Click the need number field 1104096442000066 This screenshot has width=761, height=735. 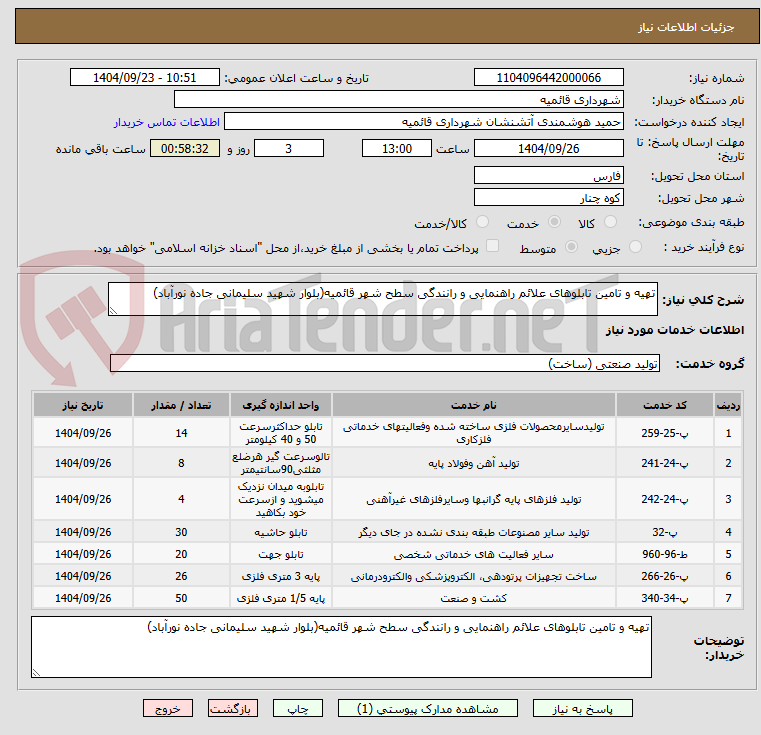[548, 77]
